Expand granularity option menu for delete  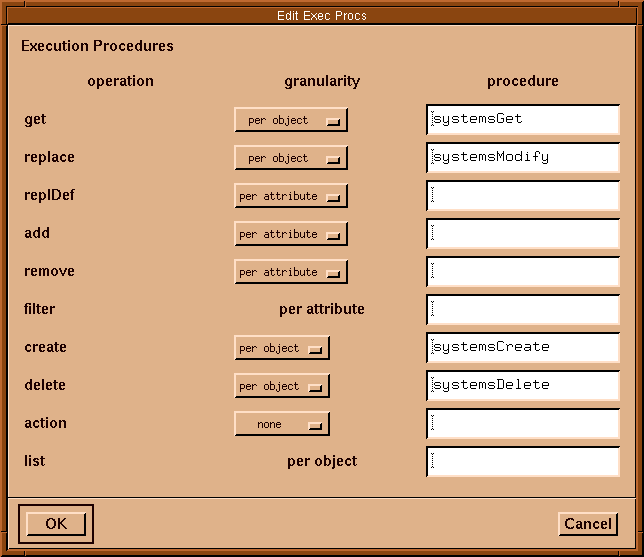282,386
